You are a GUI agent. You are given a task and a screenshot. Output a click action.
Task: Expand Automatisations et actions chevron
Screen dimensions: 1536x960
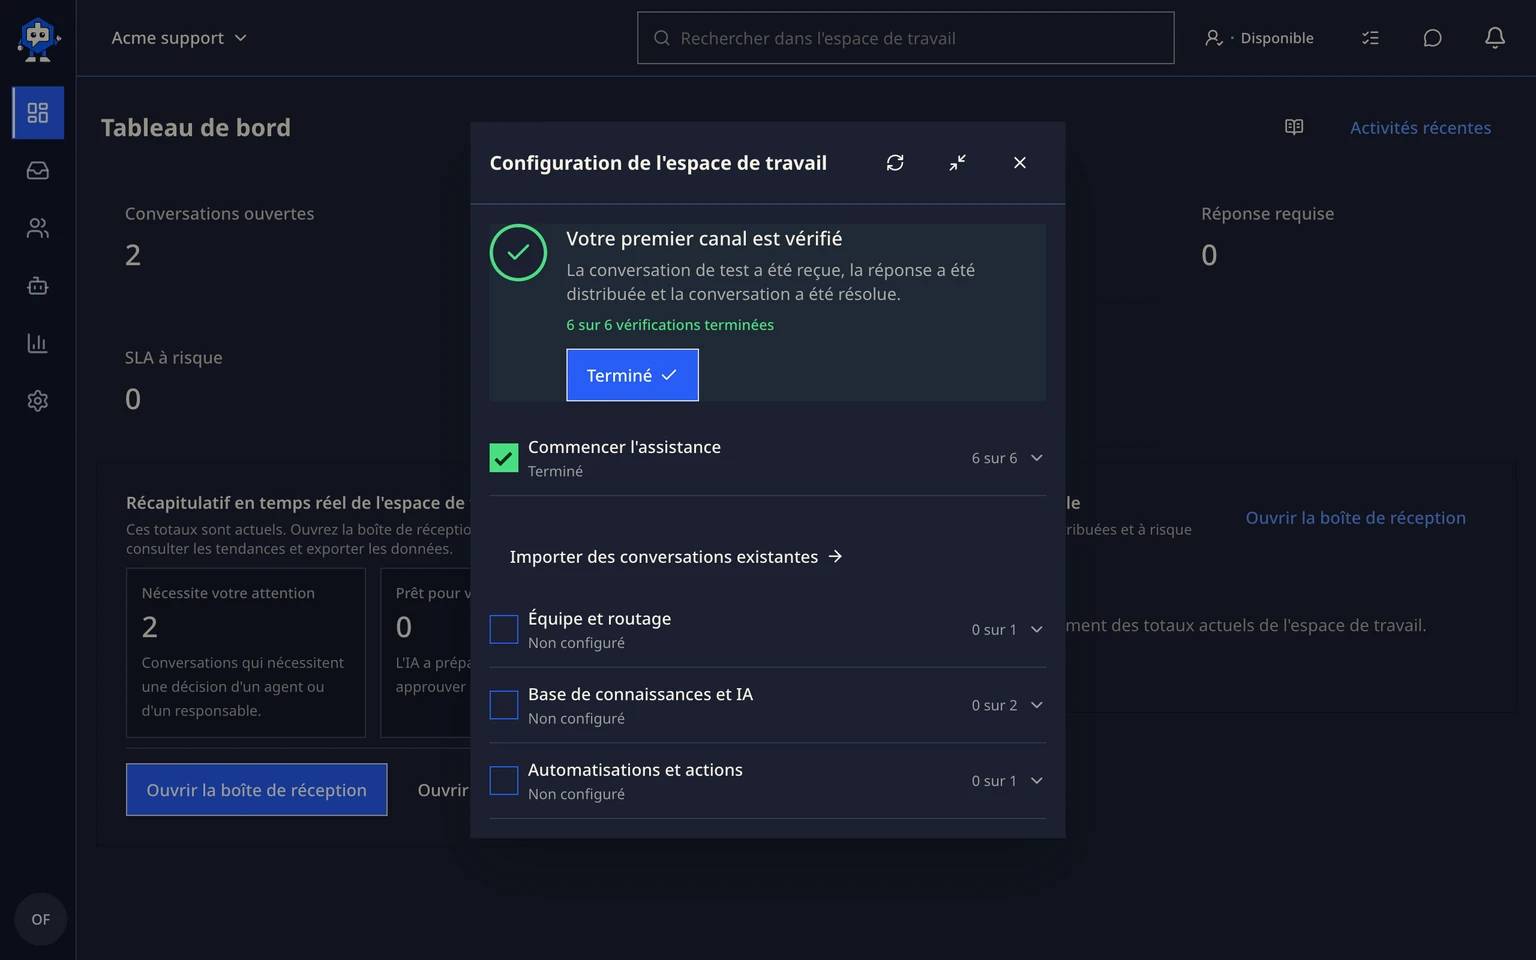pyautogui.click(x=1037, y=781)
